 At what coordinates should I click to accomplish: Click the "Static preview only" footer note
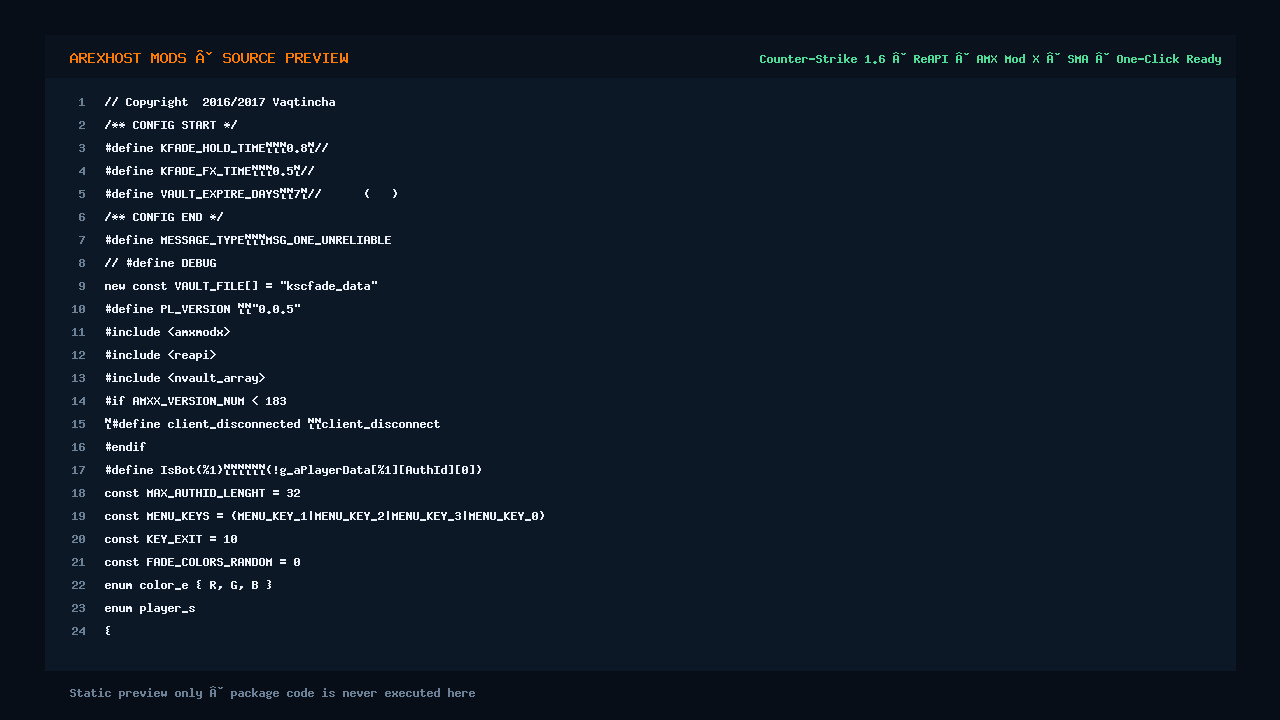coord(272,693)
